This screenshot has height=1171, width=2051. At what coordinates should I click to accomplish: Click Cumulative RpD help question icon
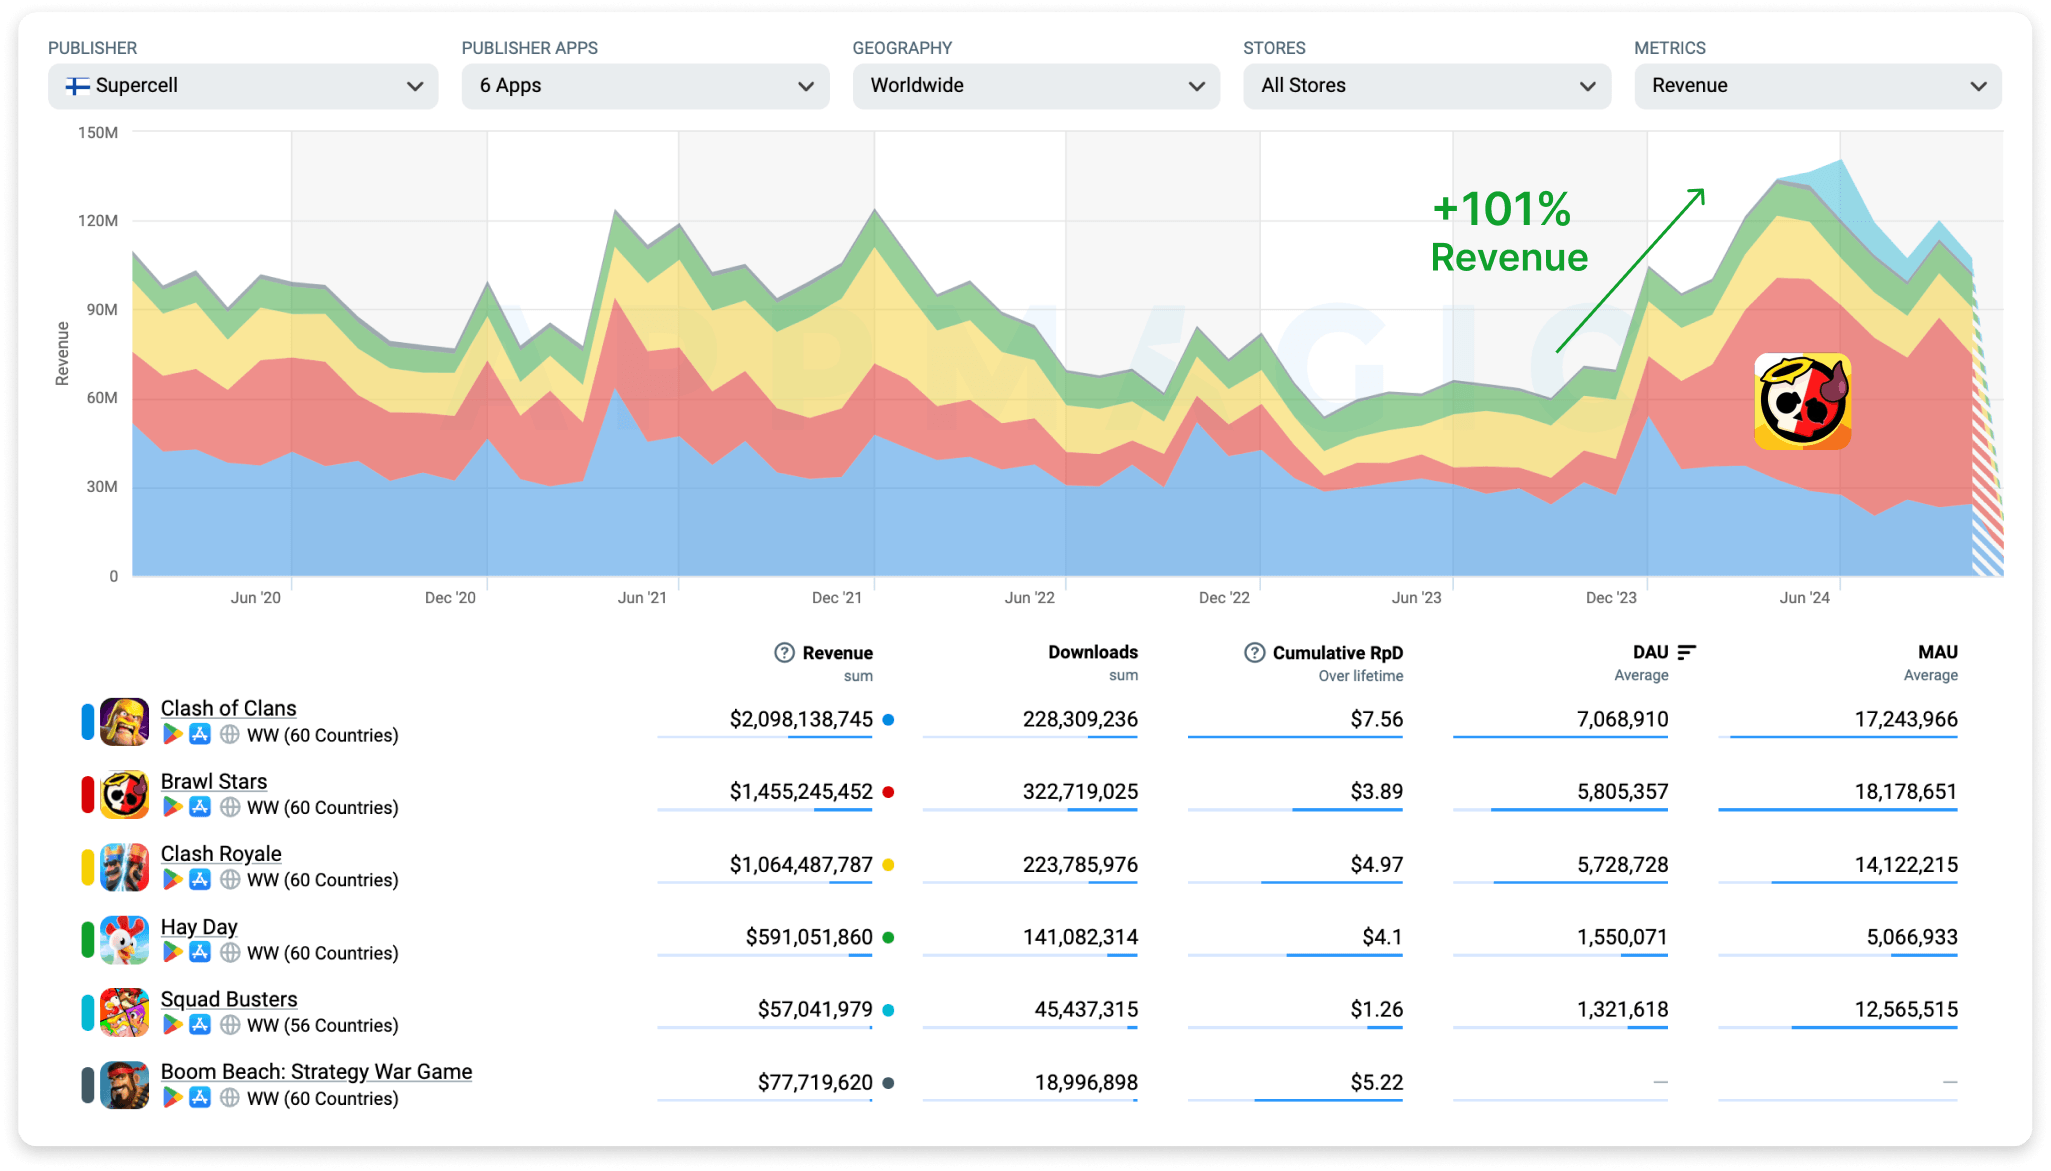click(1254, 652)
